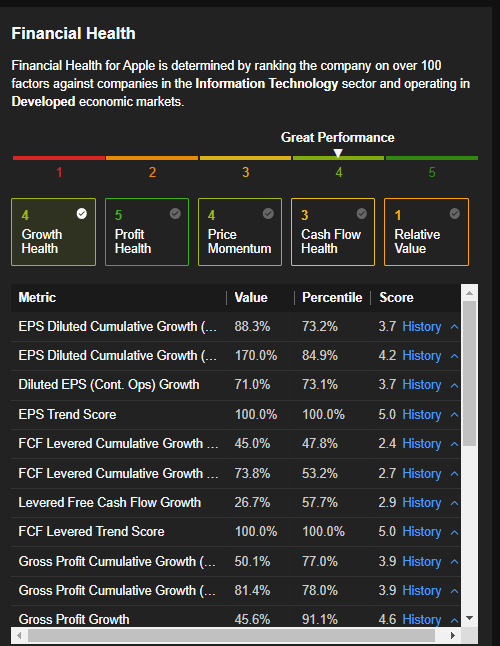The height and width of the screenshot is (646, 500).
Task: Click the Great Performance label
Action: pos(338,137)
